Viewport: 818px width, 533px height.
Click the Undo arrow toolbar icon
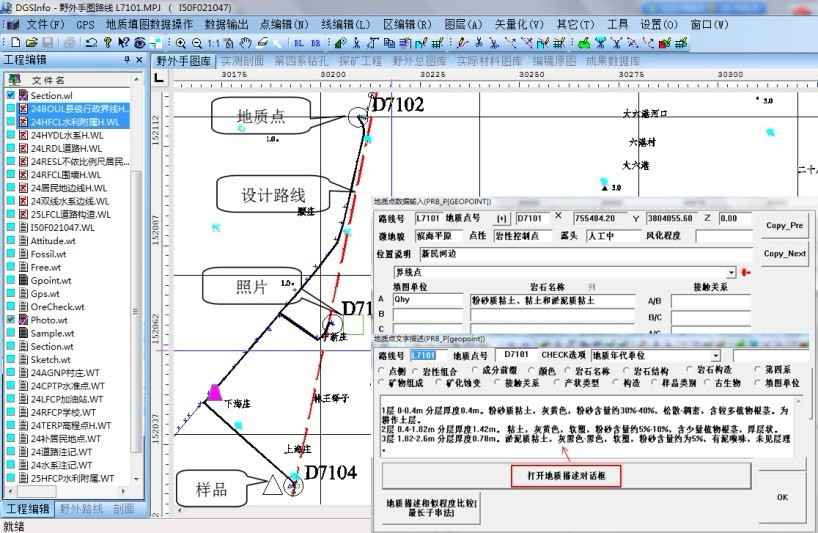91,43
